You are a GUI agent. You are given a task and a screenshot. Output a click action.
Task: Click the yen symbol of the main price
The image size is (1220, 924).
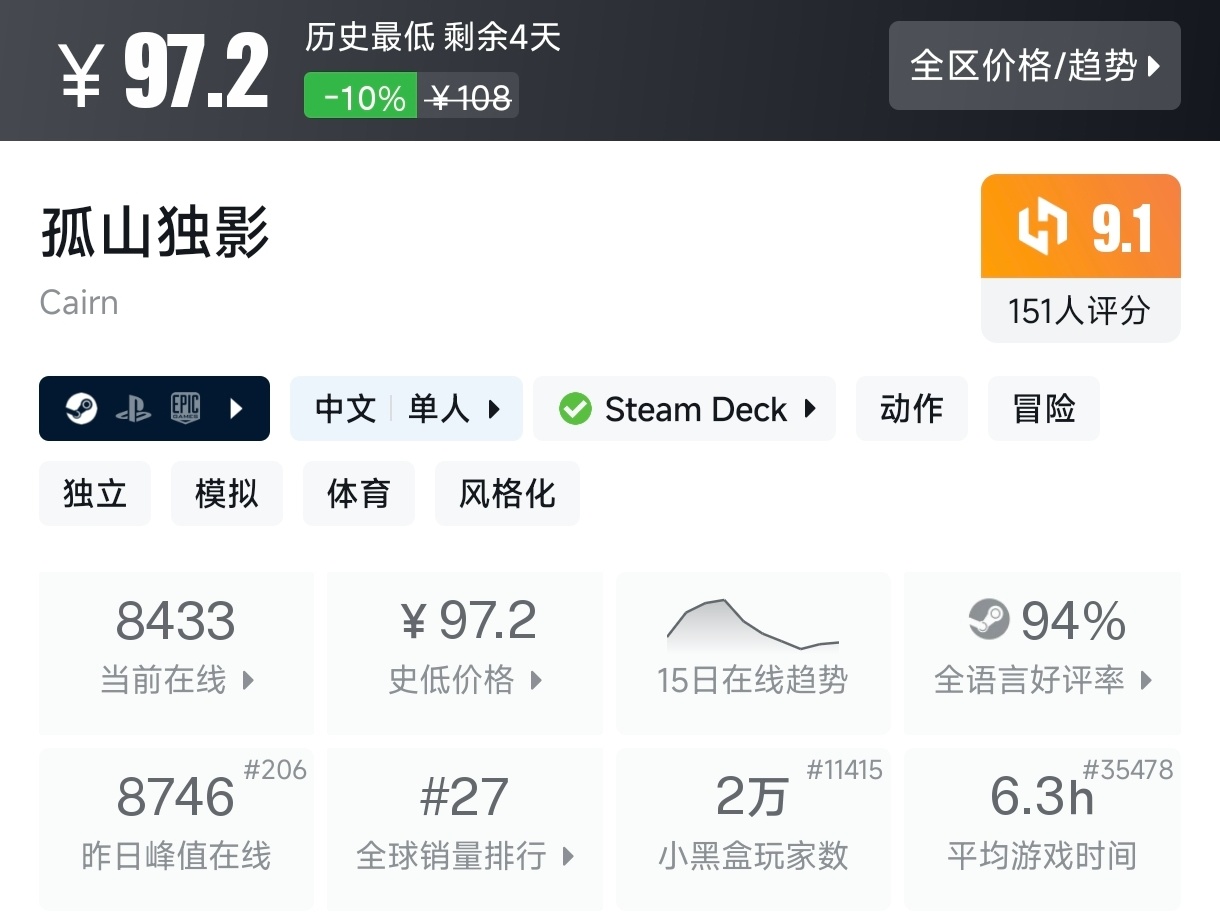pos(80,78)
